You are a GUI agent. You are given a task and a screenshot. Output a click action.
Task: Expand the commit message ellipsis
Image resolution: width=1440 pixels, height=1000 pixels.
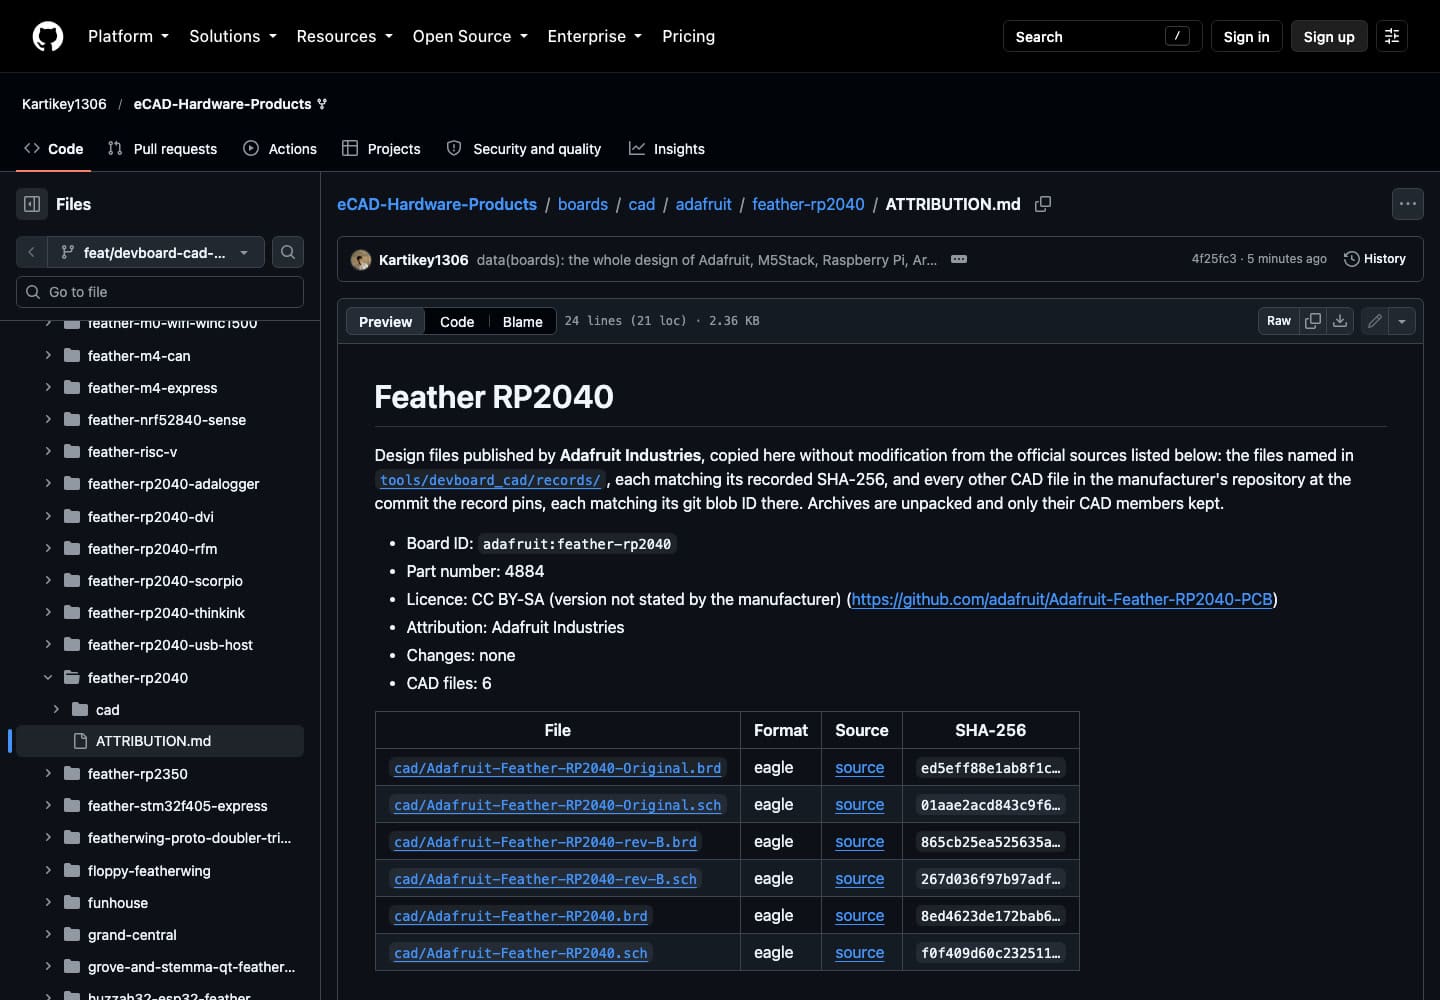coord(959,259)
